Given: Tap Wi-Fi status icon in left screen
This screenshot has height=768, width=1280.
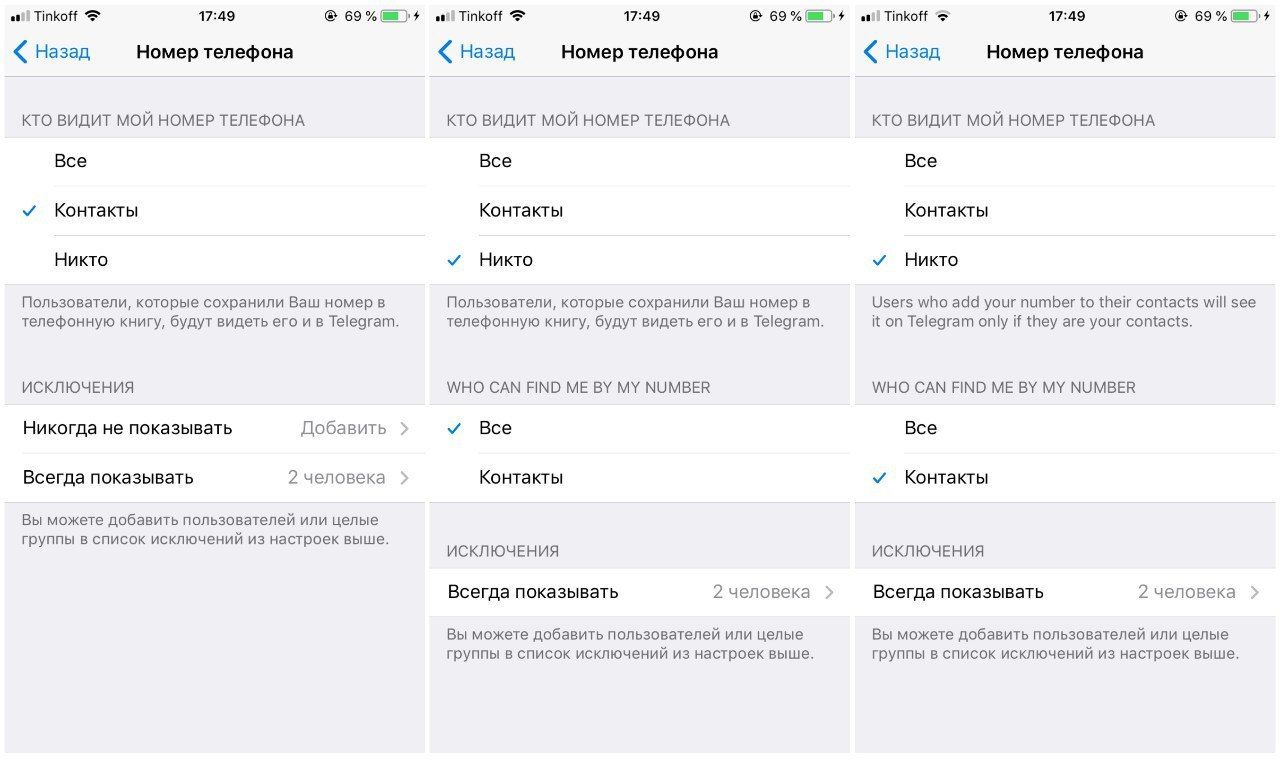Looking at the screenshot, I should pyautogui.click(x=93, y=16).
